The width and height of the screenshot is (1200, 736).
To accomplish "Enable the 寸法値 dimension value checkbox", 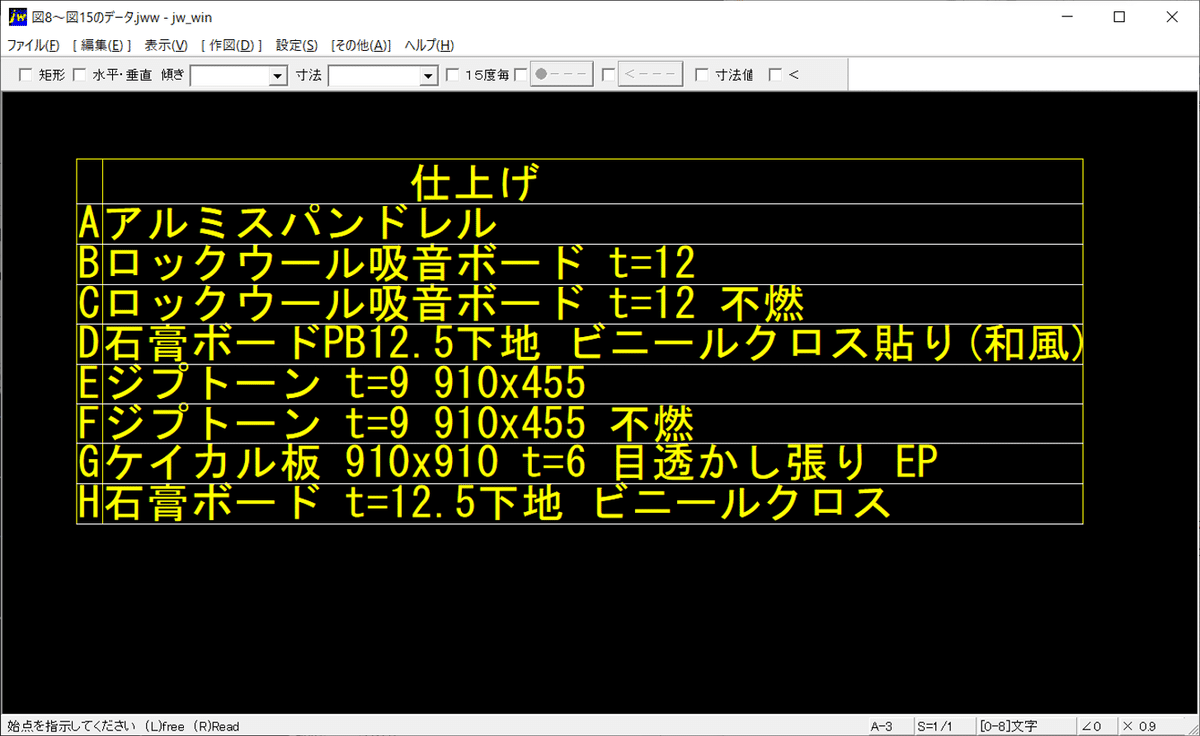I will [x=701, y=74].
